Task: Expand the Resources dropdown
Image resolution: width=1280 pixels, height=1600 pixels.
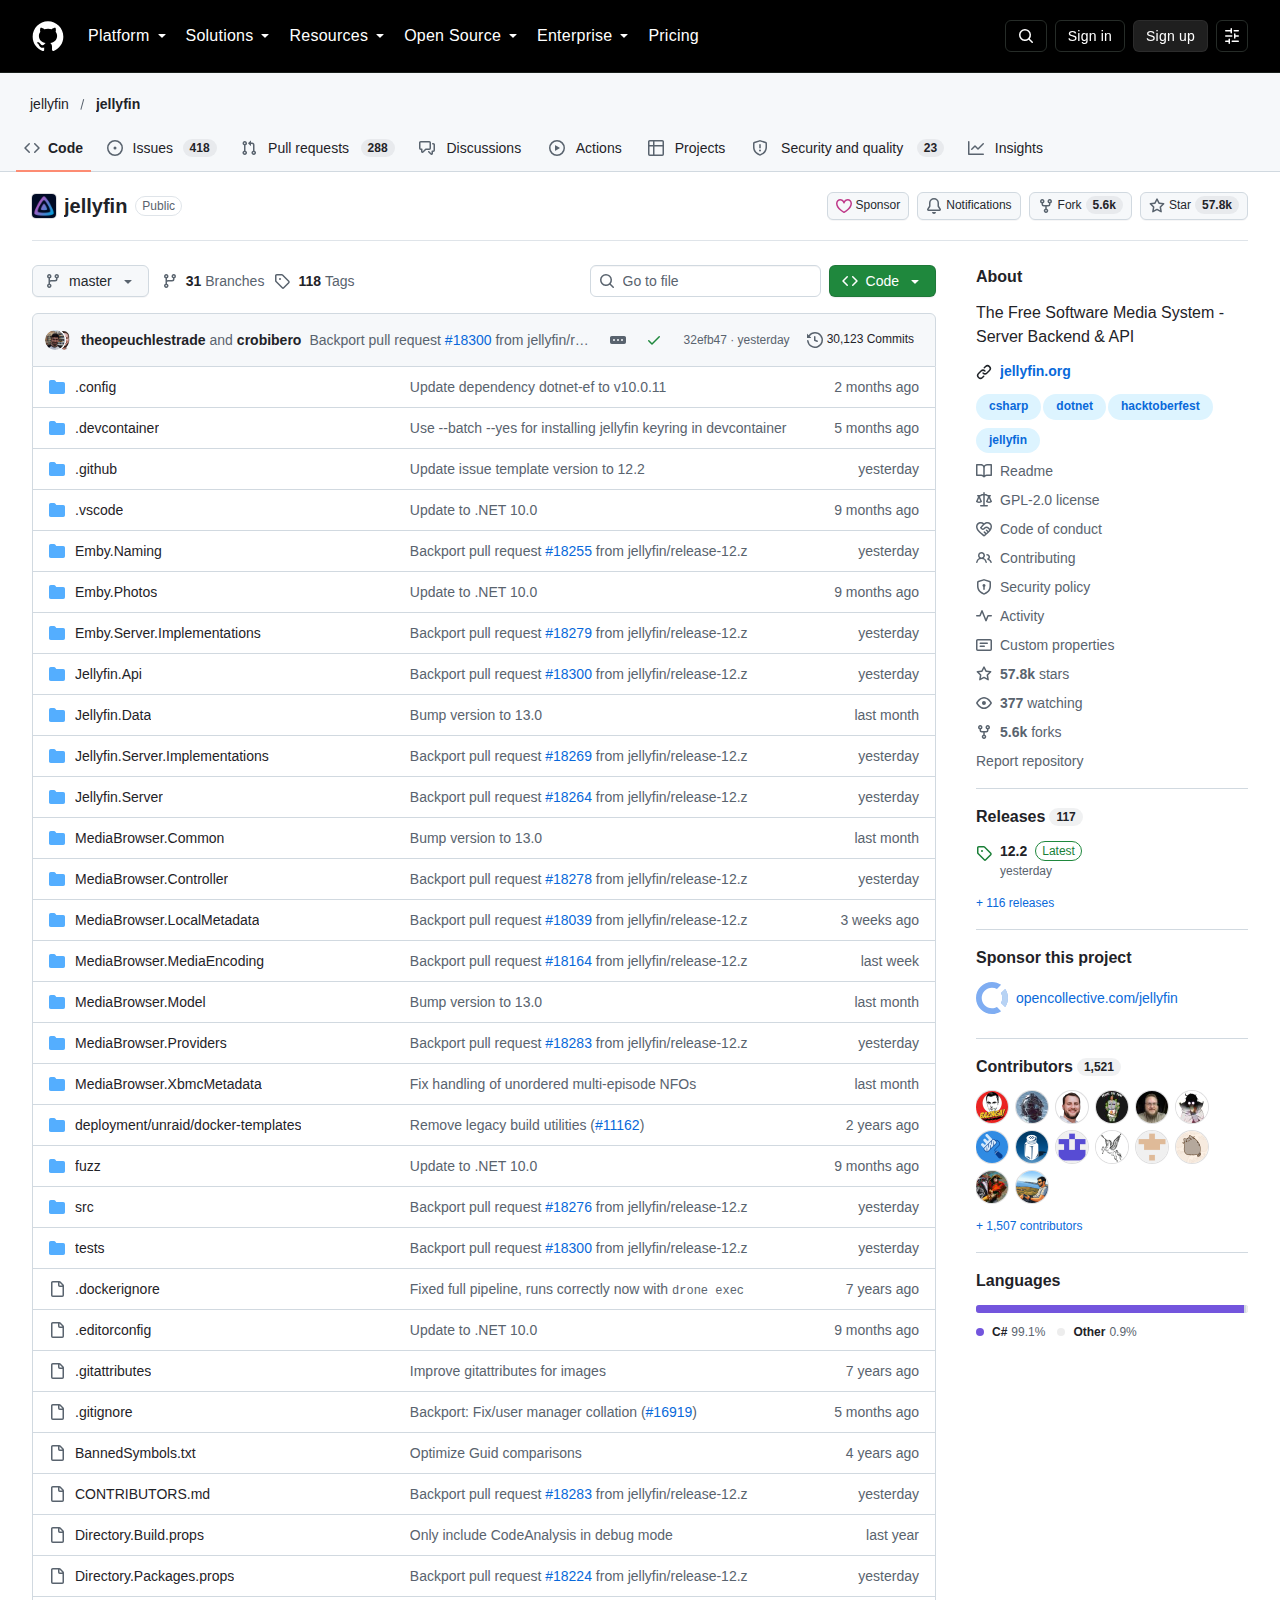Action: (x=337, y=36)
